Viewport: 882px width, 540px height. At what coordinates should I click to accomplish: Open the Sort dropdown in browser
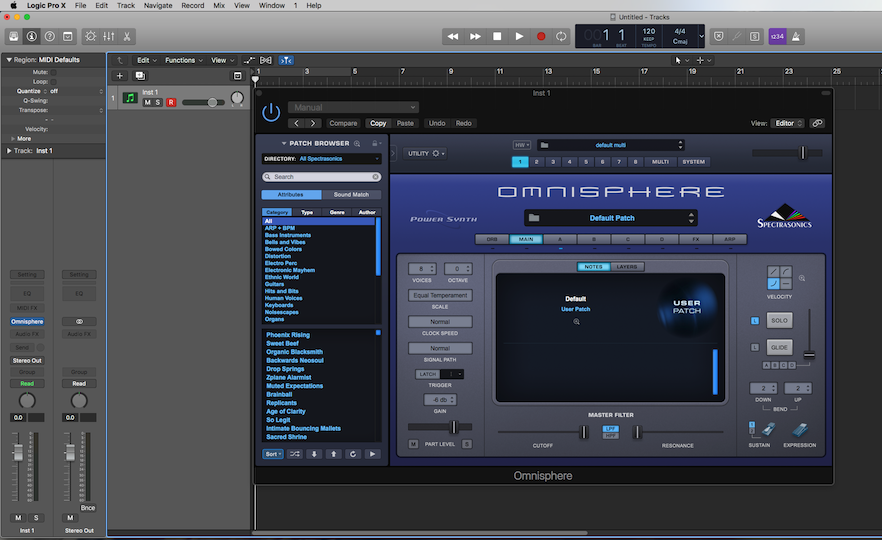pyautogui.click(x=273, y=454)
